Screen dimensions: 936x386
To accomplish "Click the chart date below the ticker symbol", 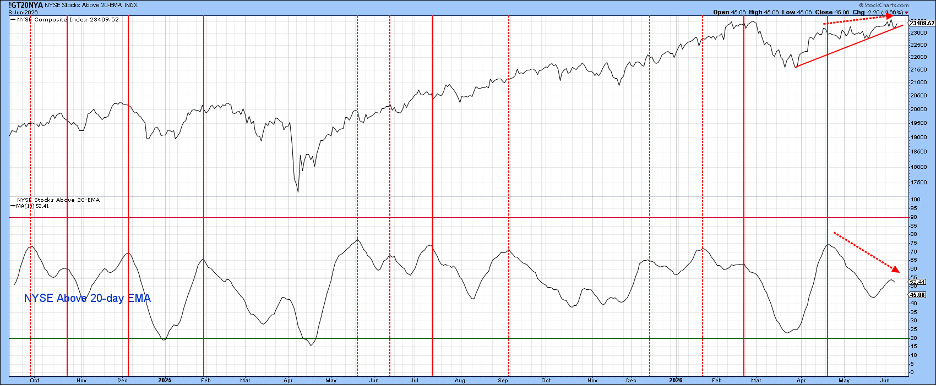I will [x=23, y=12].
